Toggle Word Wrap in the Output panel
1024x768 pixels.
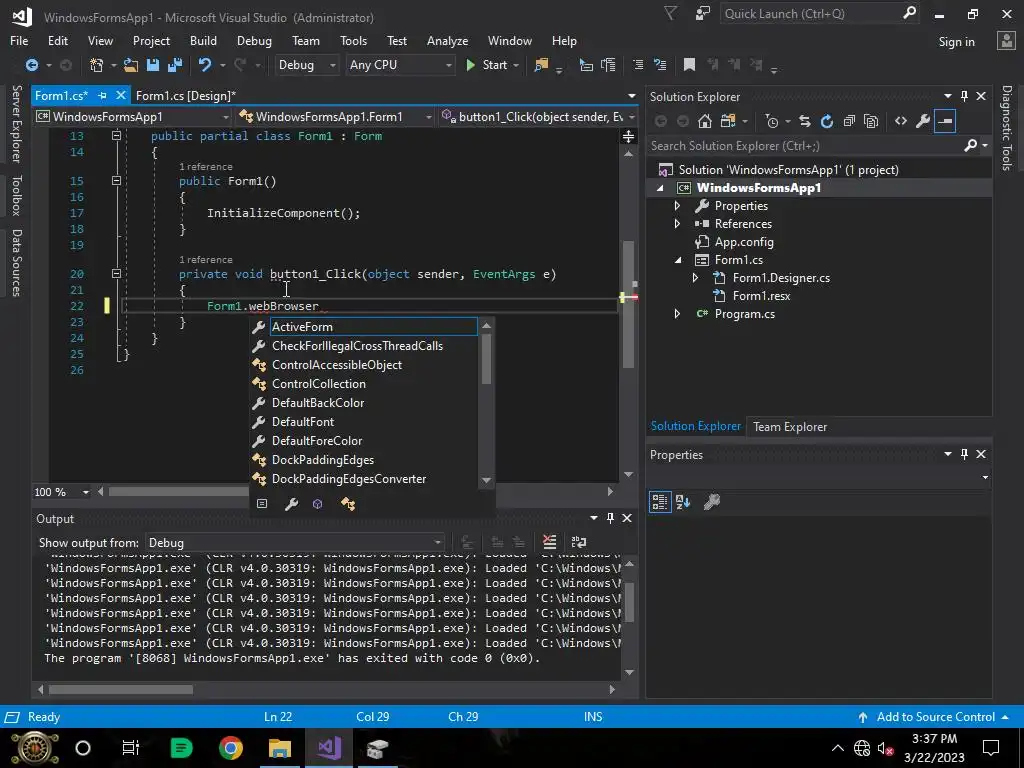tap(579, 542)
